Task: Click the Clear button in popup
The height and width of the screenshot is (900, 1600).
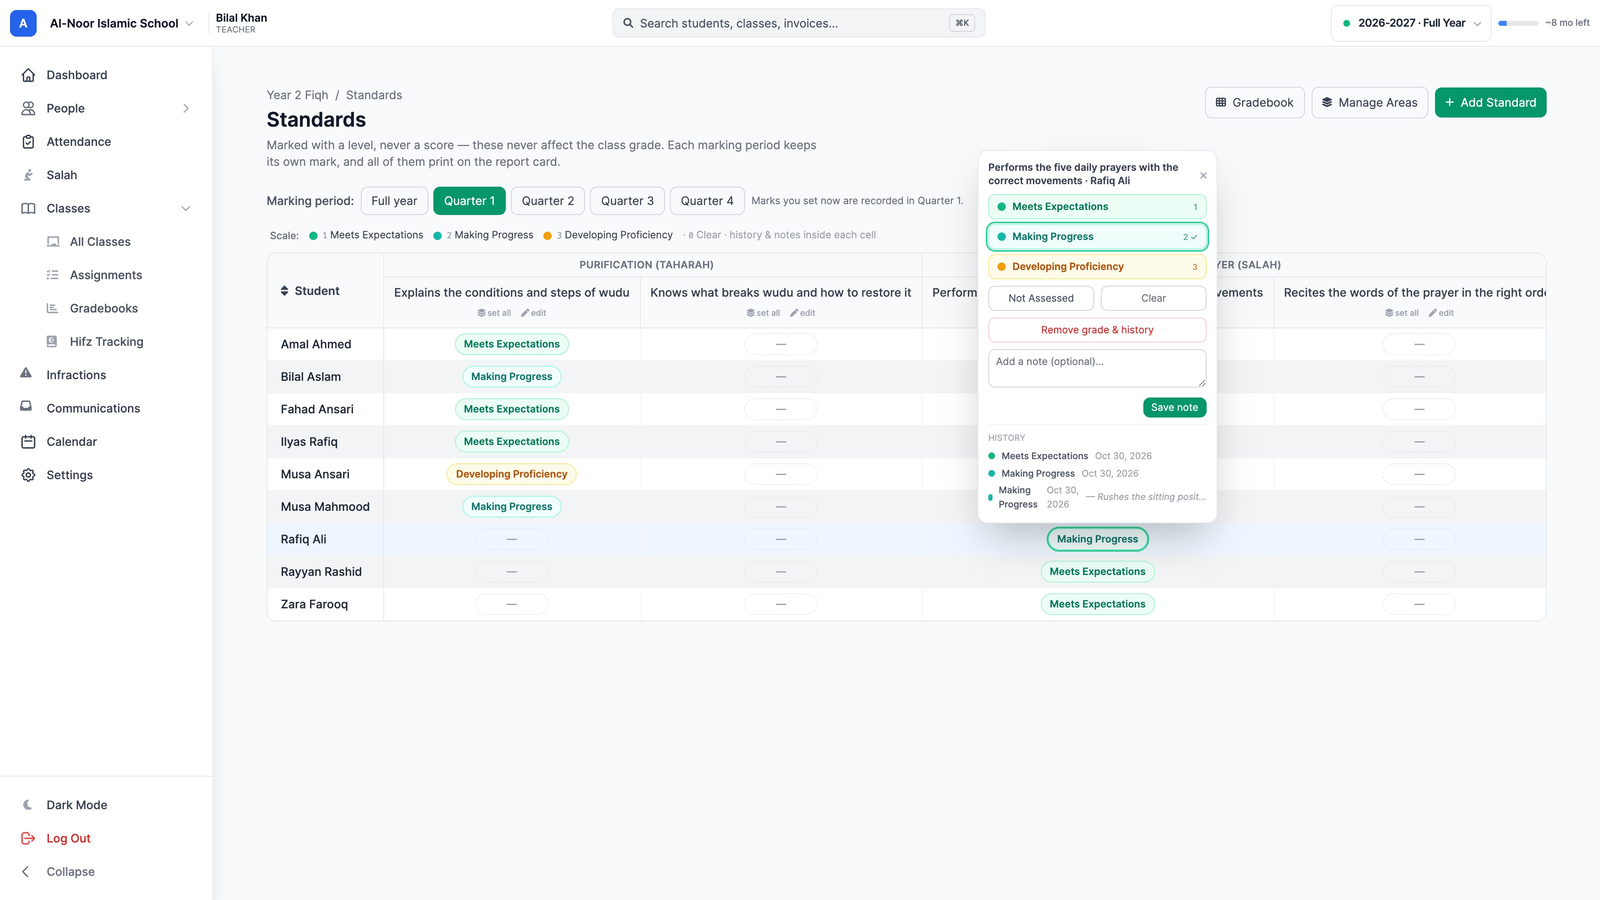Action: click(x=1153, y=298)
